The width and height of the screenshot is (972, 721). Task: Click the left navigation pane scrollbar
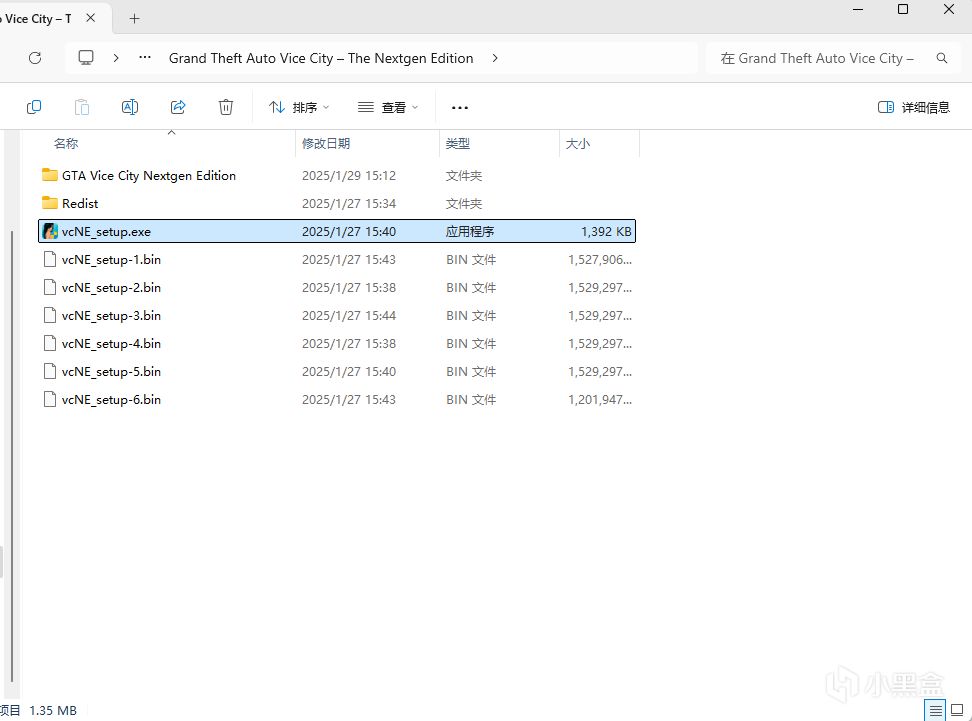pyautogui.click(x=11, y=456)
